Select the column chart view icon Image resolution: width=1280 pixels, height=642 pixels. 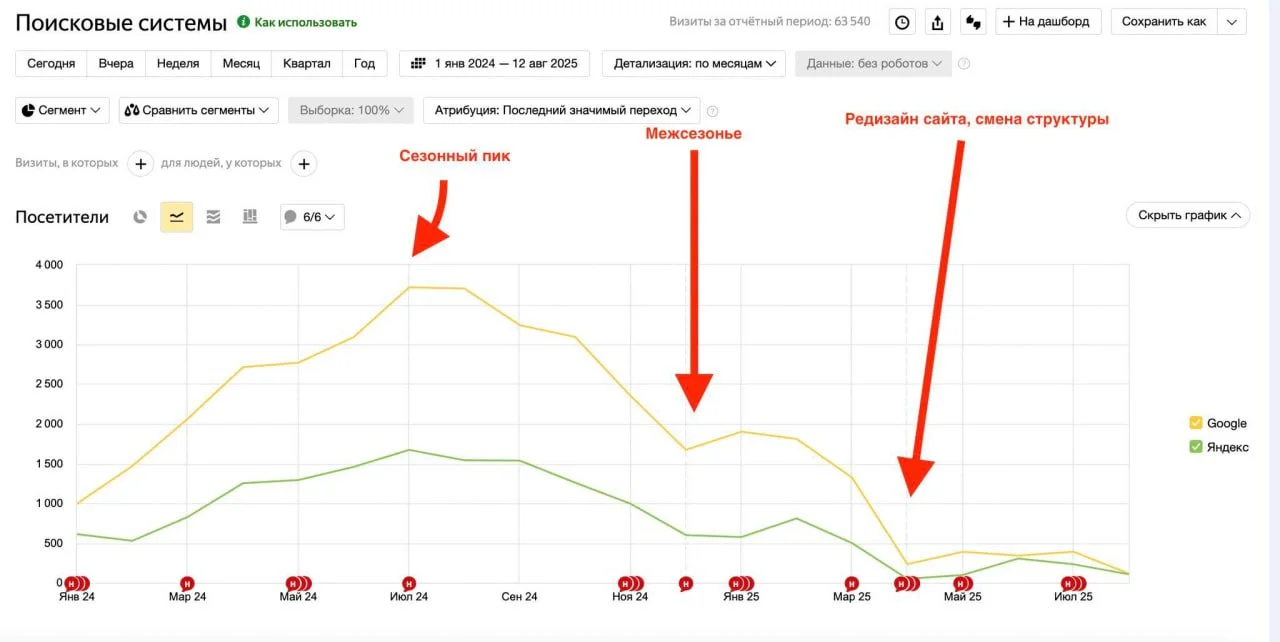[x=250, y=216]
